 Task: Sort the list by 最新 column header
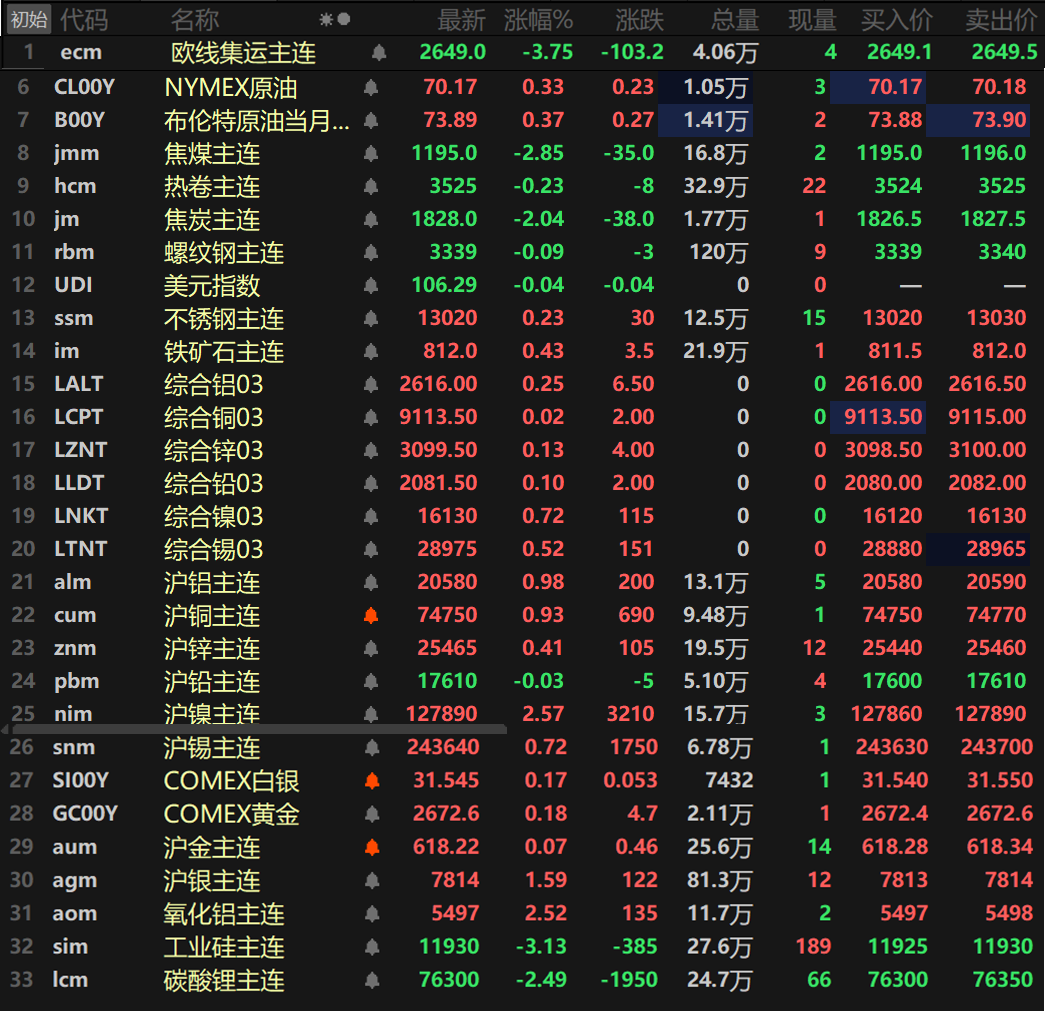click(x=461, y=19)
